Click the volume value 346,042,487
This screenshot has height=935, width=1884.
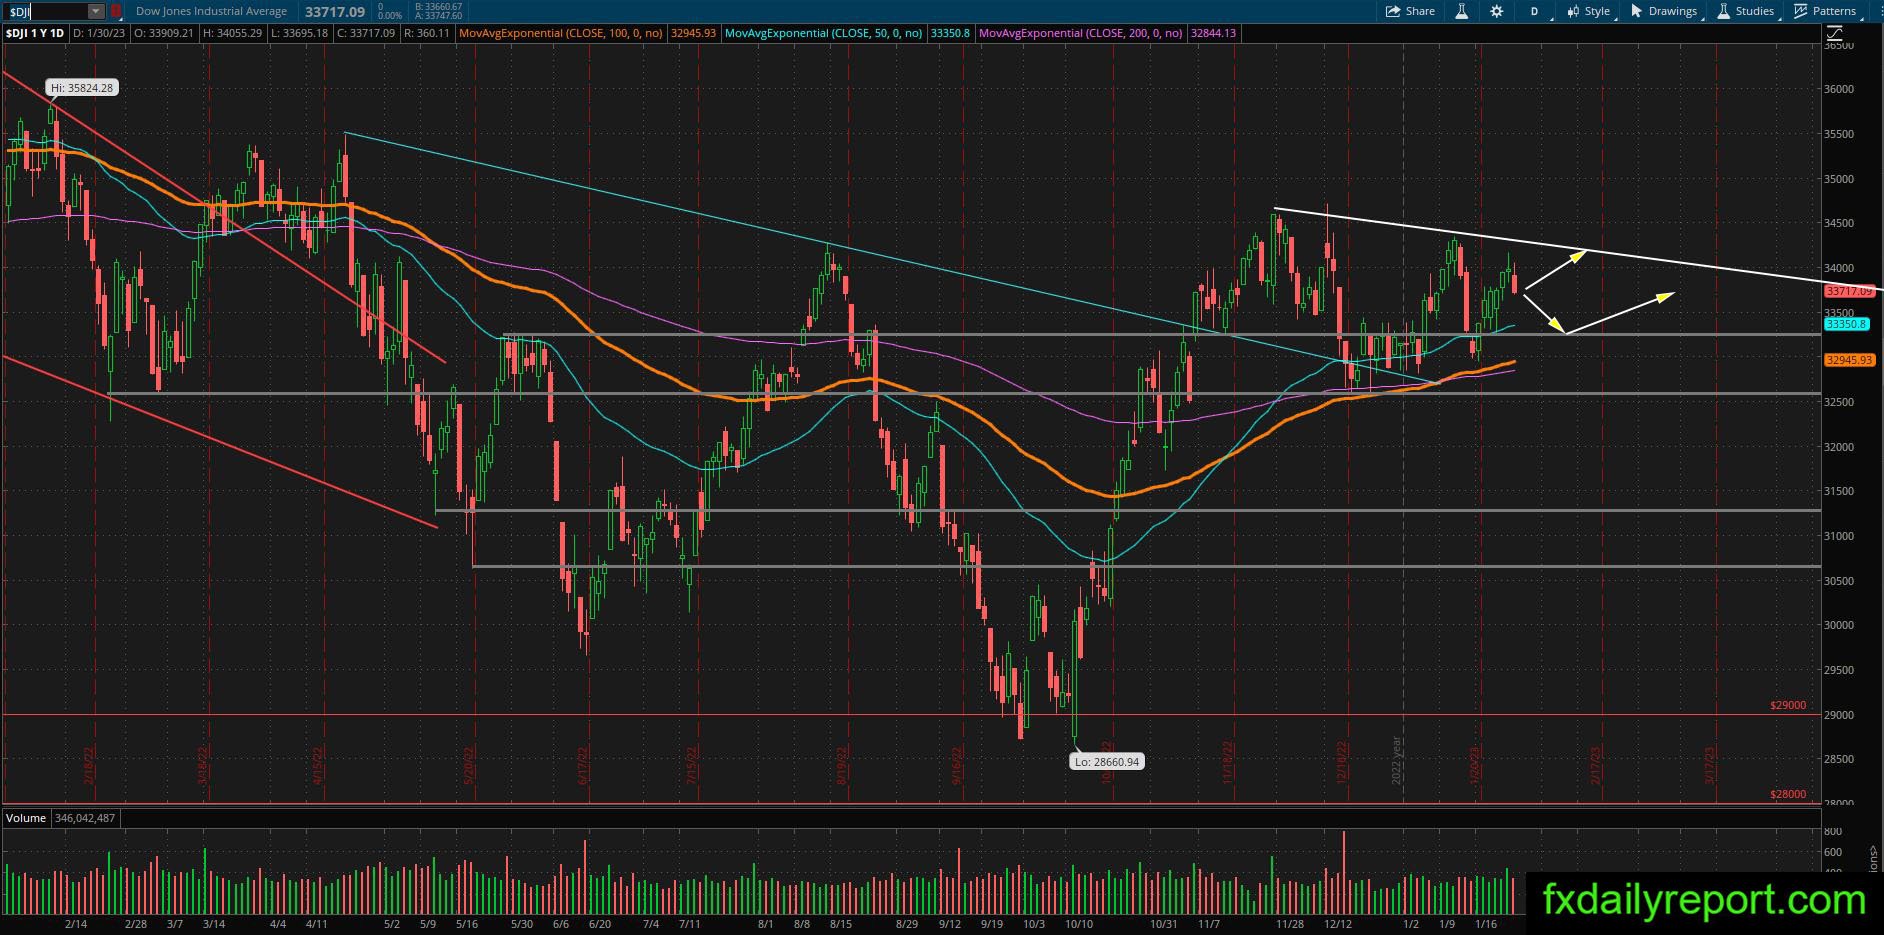[84, 818]
